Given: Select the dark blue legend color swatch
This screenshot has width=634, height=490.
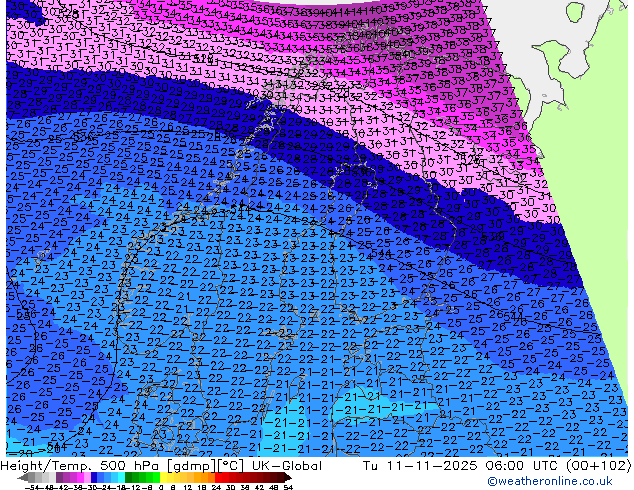Looking at the screenshot, I should [x=94, y=478].
